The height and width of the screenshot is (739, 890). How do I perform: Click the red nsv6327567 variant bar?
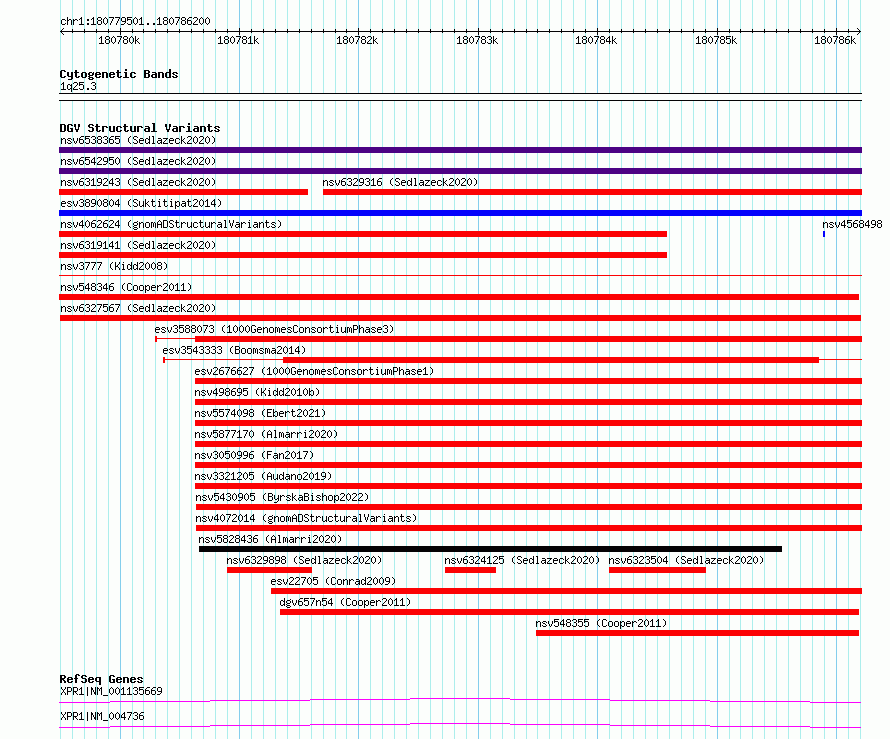(x=460, y=318)
